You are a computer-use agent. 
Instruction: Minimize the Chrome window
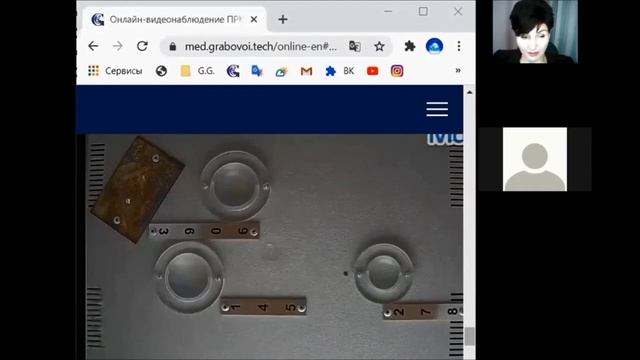click(x=388, y=12)
